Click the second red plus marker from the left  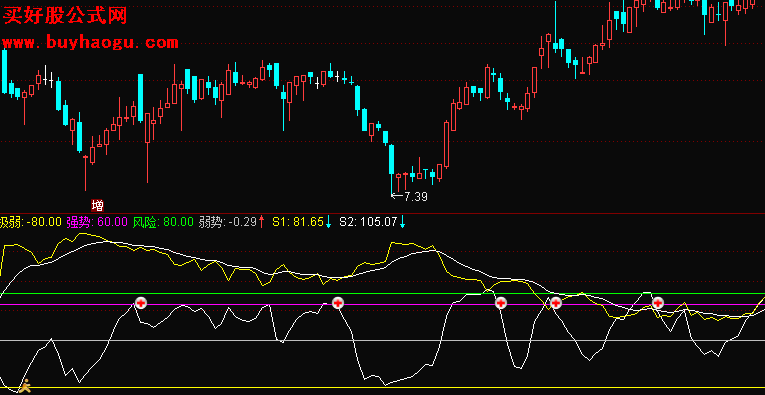tap(338, 303)
